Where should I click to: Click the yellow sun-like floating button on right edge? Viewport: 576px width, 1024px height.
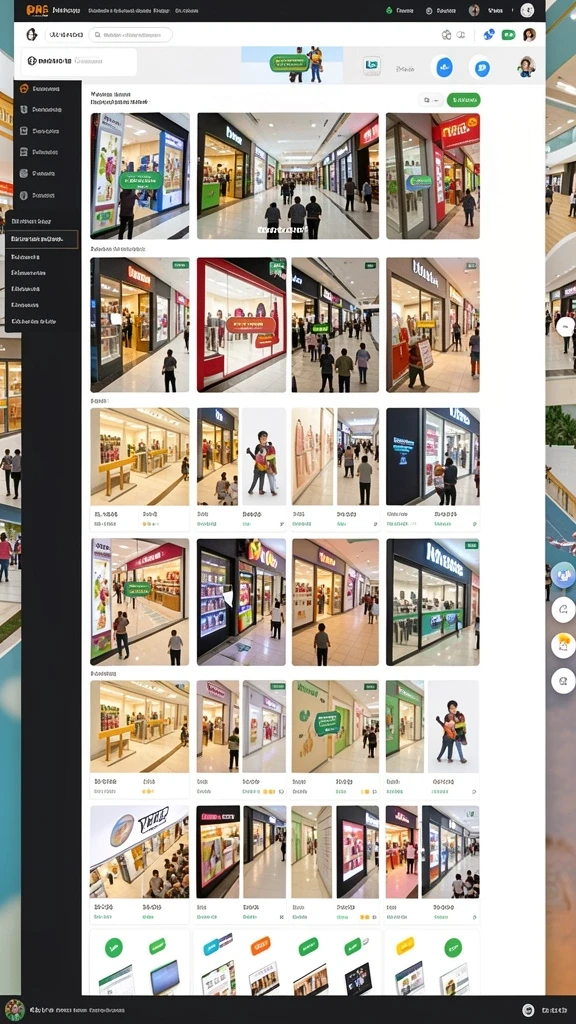(x=563, y=645)
